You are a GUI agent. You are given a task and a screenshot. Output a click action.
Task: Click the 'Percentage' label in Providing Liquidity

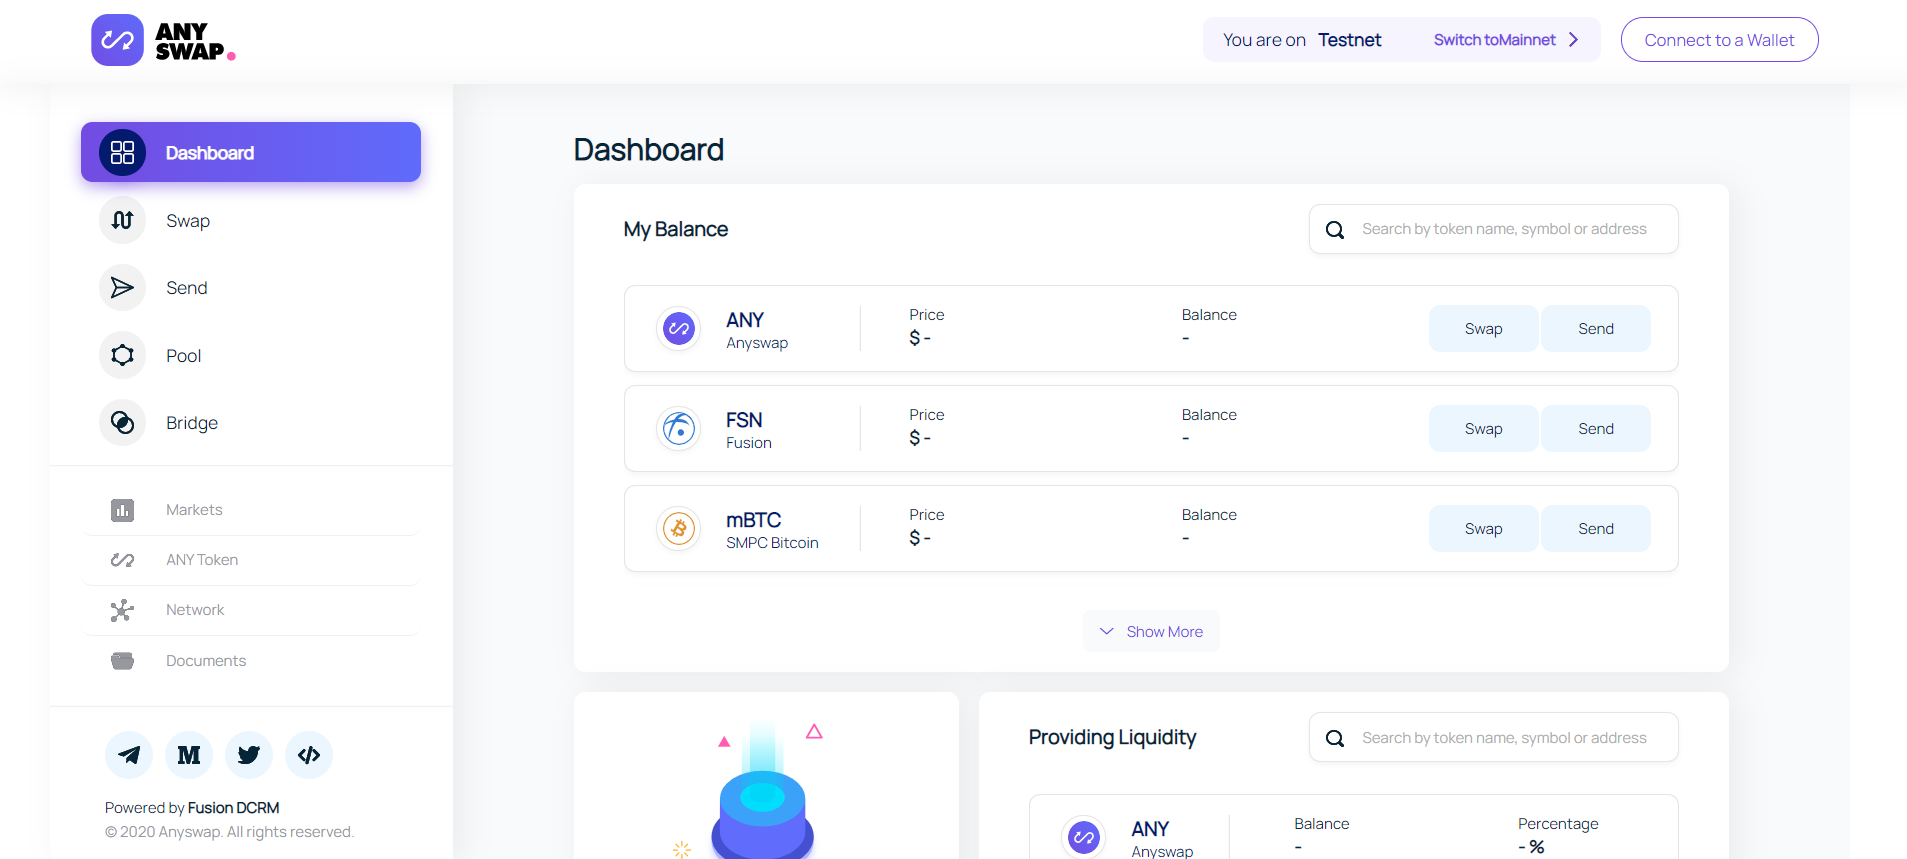[1558, 824]
